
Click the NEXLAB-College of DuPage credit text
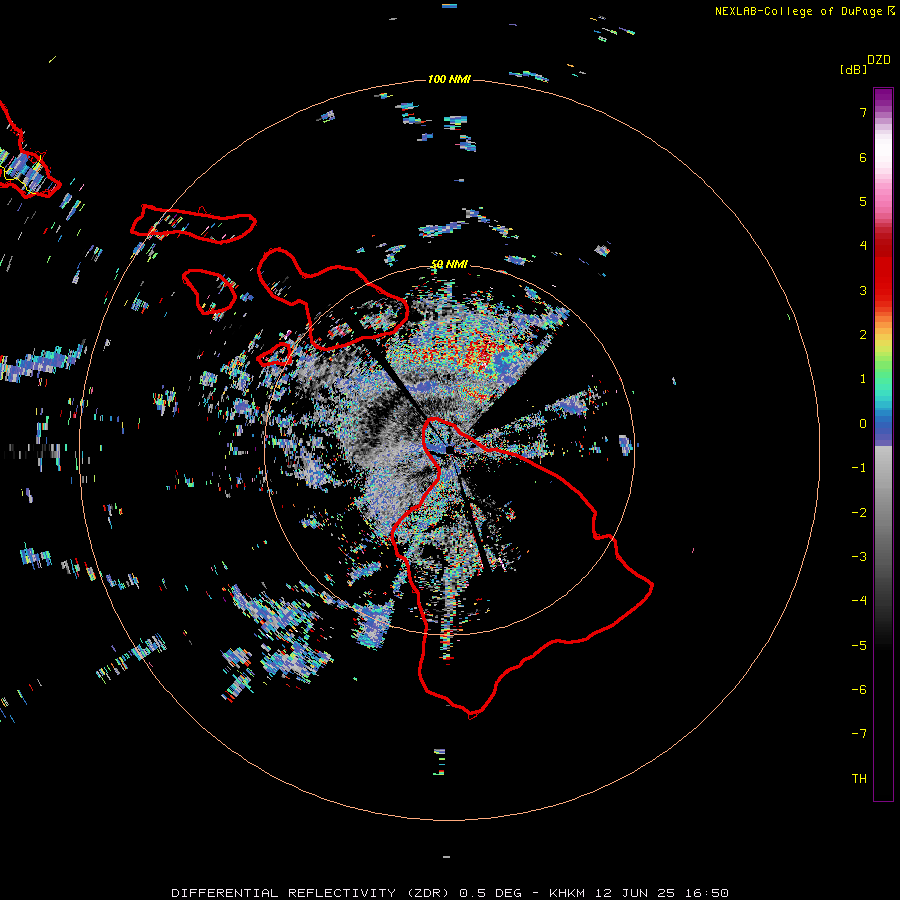coord(798,11)
